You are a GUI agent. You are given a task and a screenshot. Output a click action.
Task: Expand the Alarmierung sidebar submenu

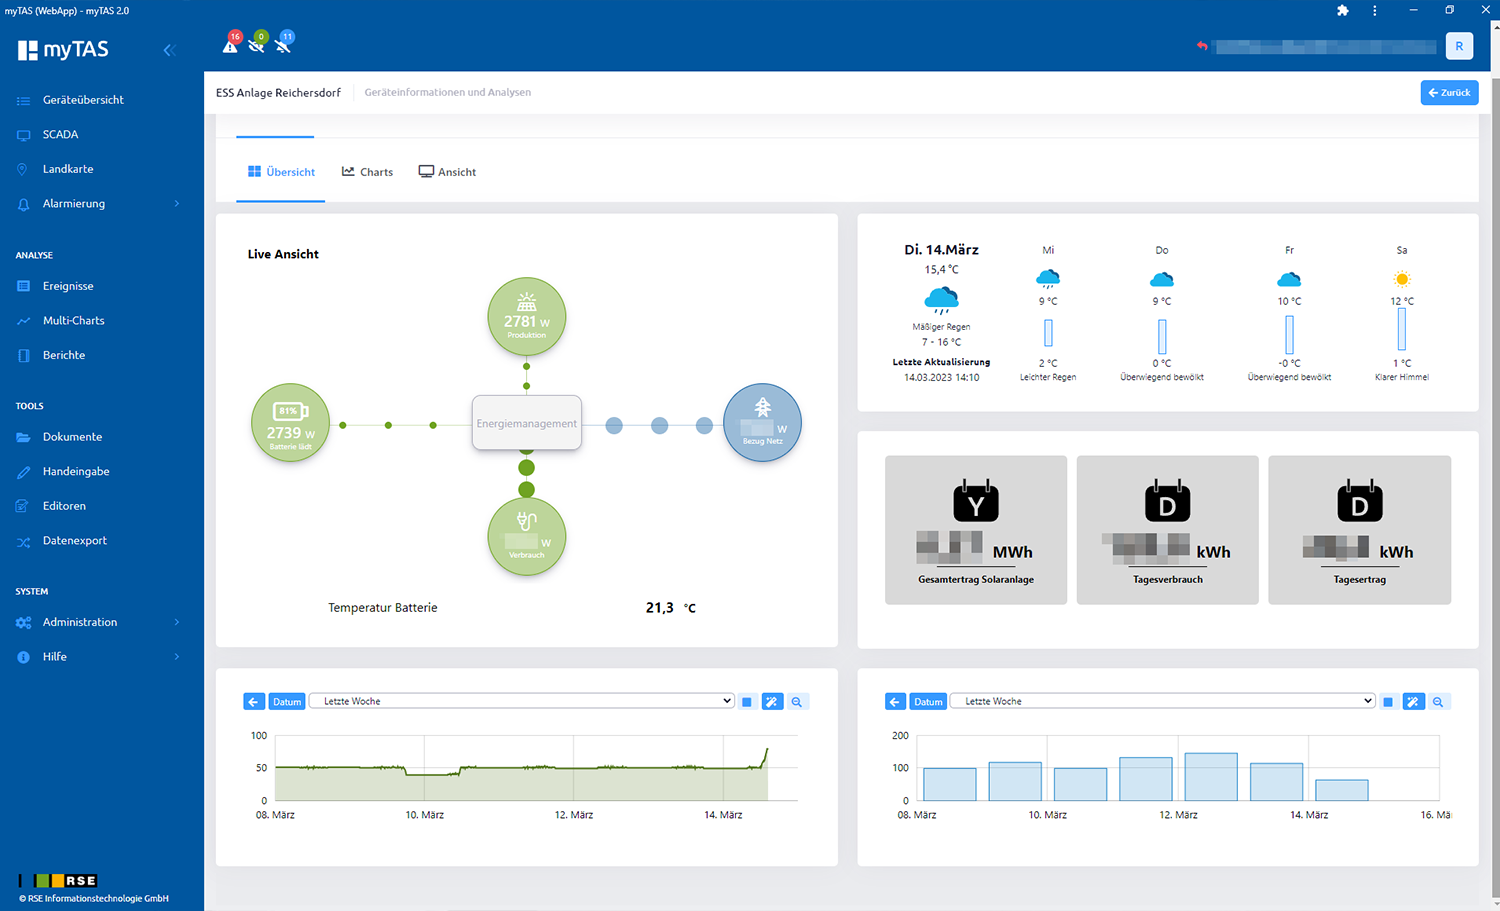100,204
